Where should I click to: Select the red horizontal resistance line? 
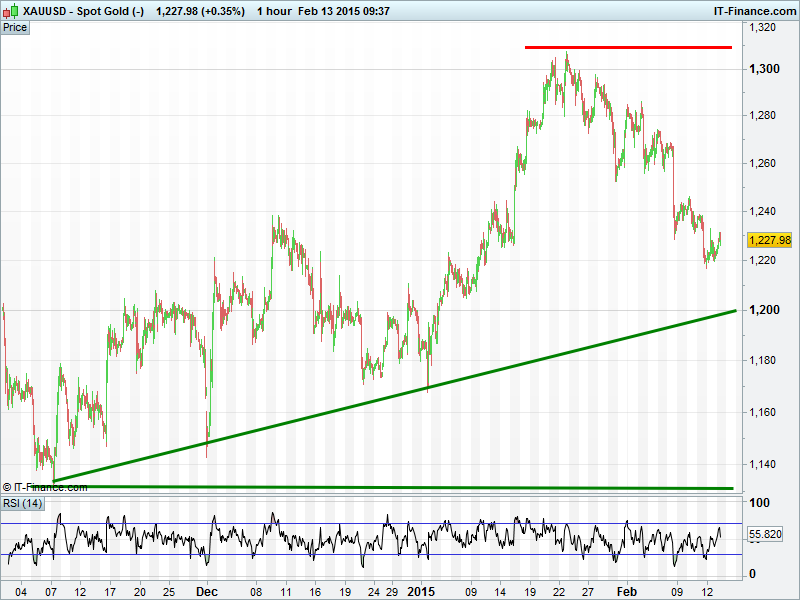click(x=628, y=47)
